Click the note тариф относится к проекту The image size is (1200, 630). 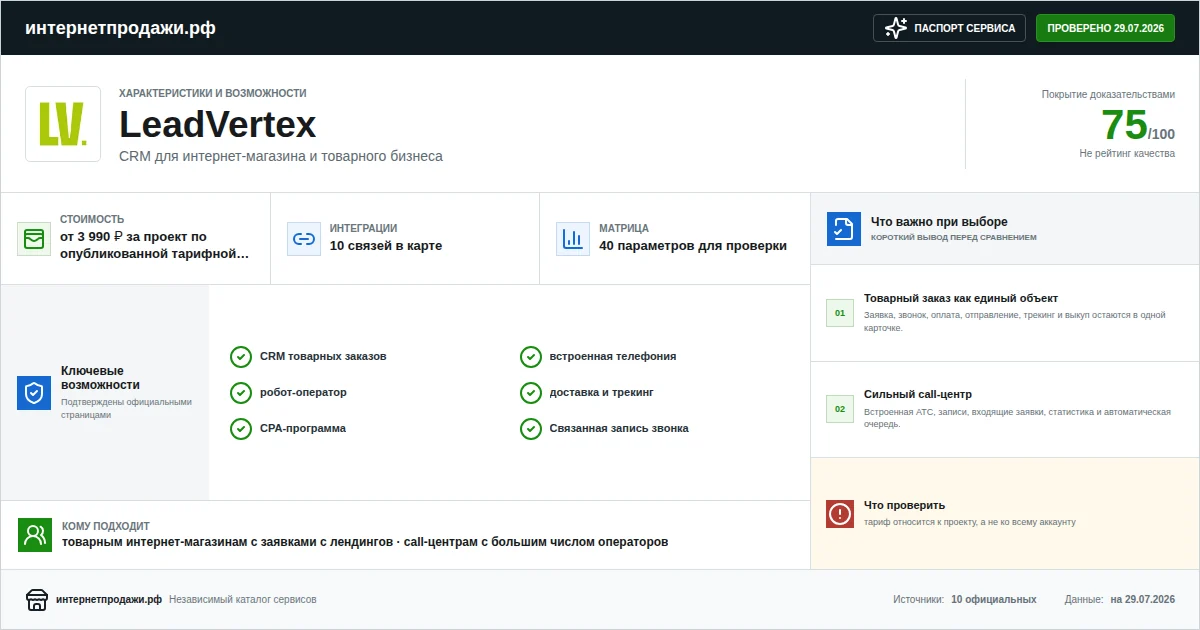[970, 522]
